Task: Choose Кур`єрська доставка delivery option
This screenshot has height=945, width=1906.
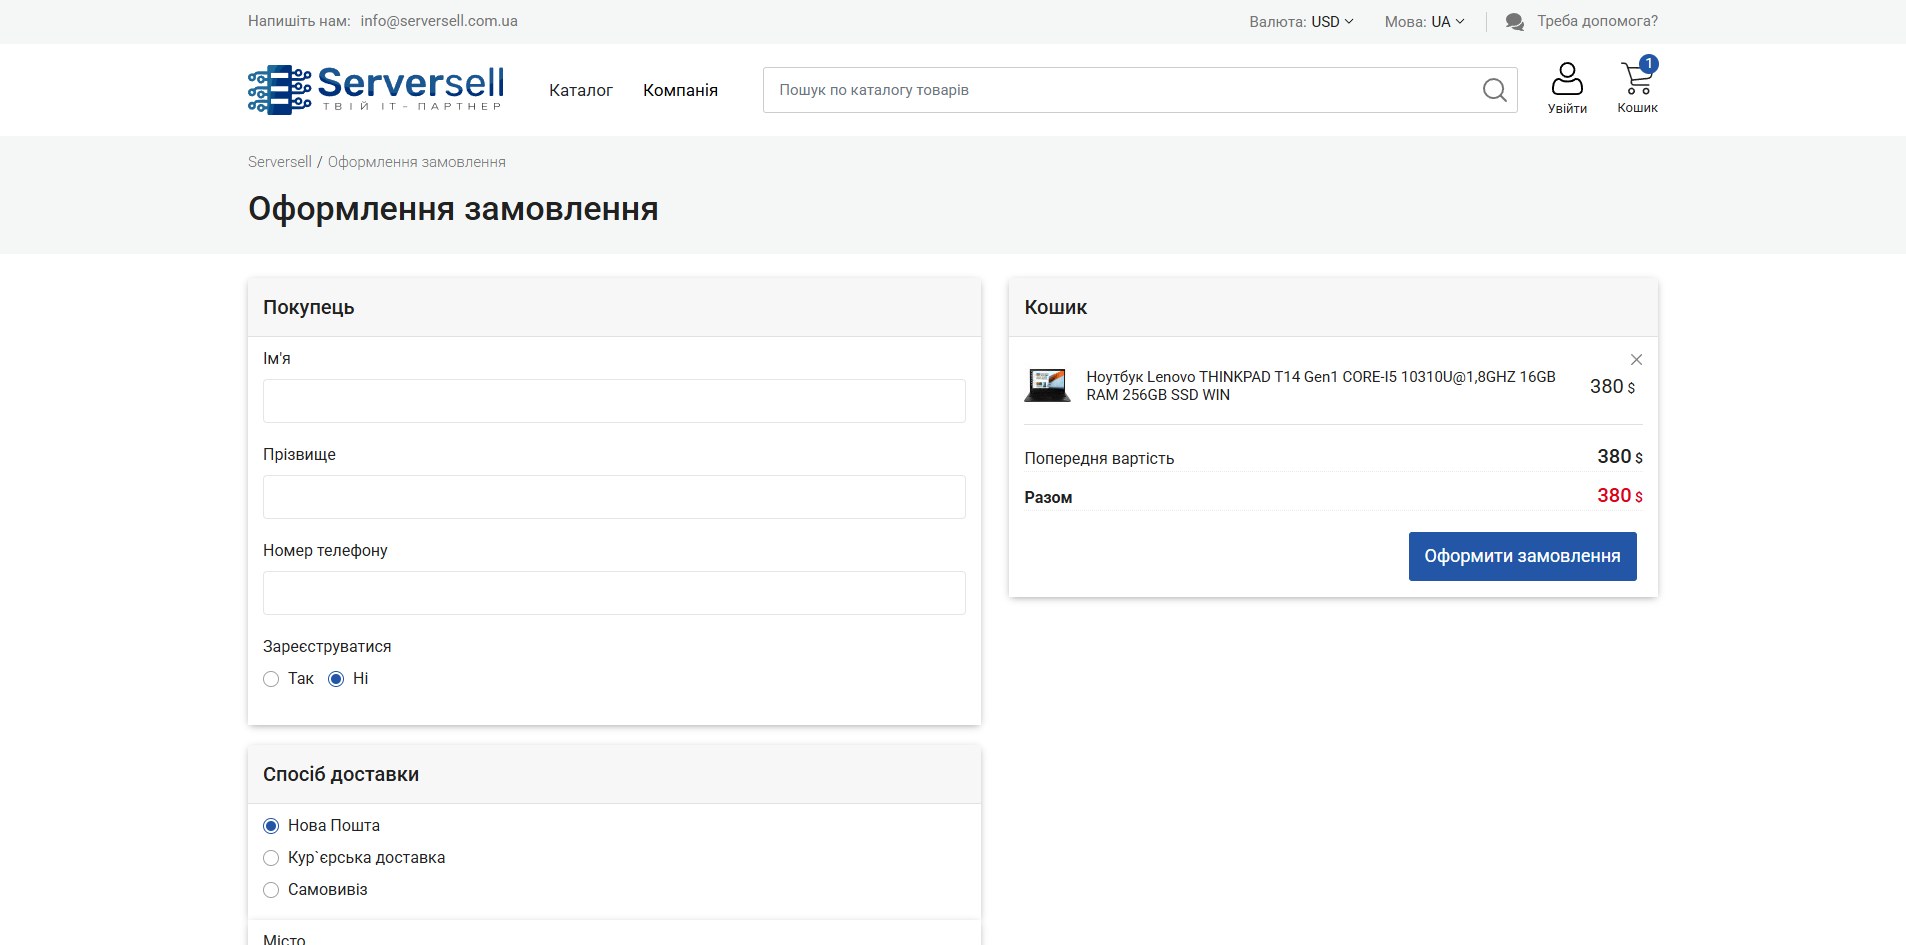Action: coord(271,858)
